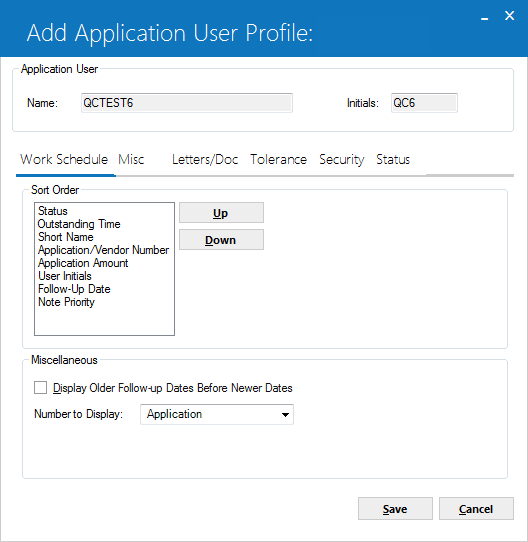Minimize the Add Application User Profile window
528x542 pixels.
485,16
